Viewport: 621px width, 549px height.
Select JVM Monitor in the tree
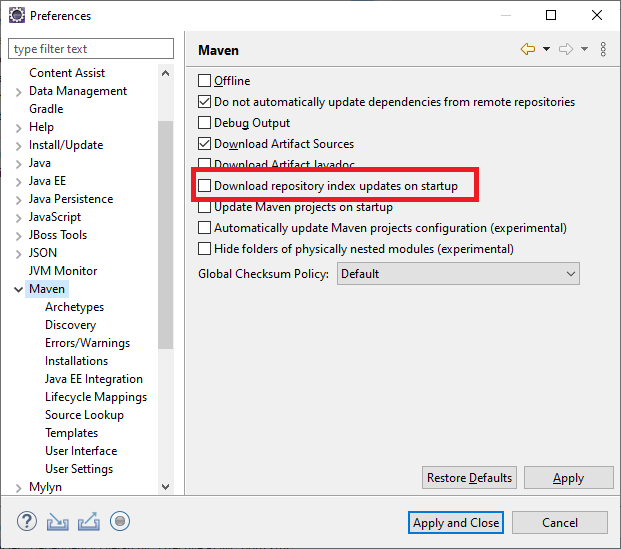pyautogui.click(x=63, y=271)
